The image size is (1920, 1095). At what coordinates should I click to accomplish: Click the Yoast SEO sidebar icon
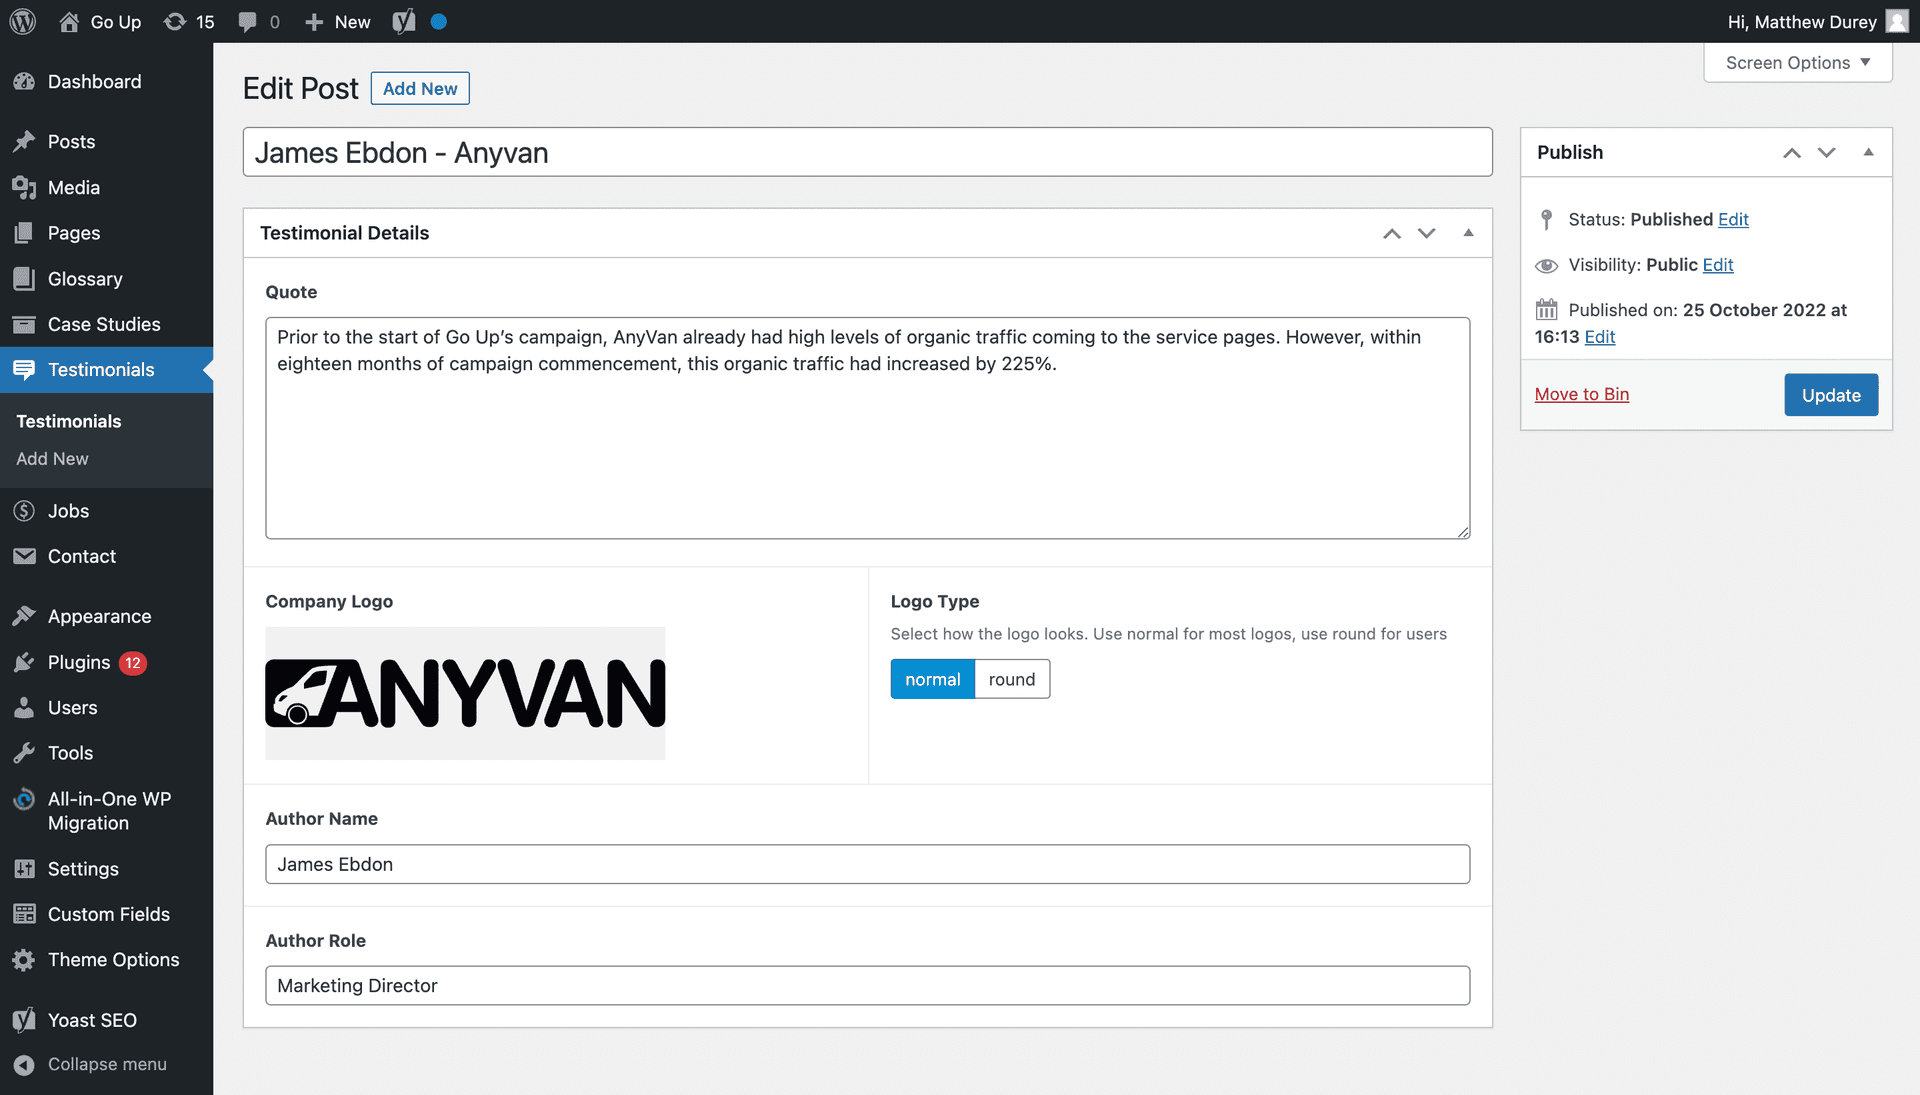pos(24,1020)
